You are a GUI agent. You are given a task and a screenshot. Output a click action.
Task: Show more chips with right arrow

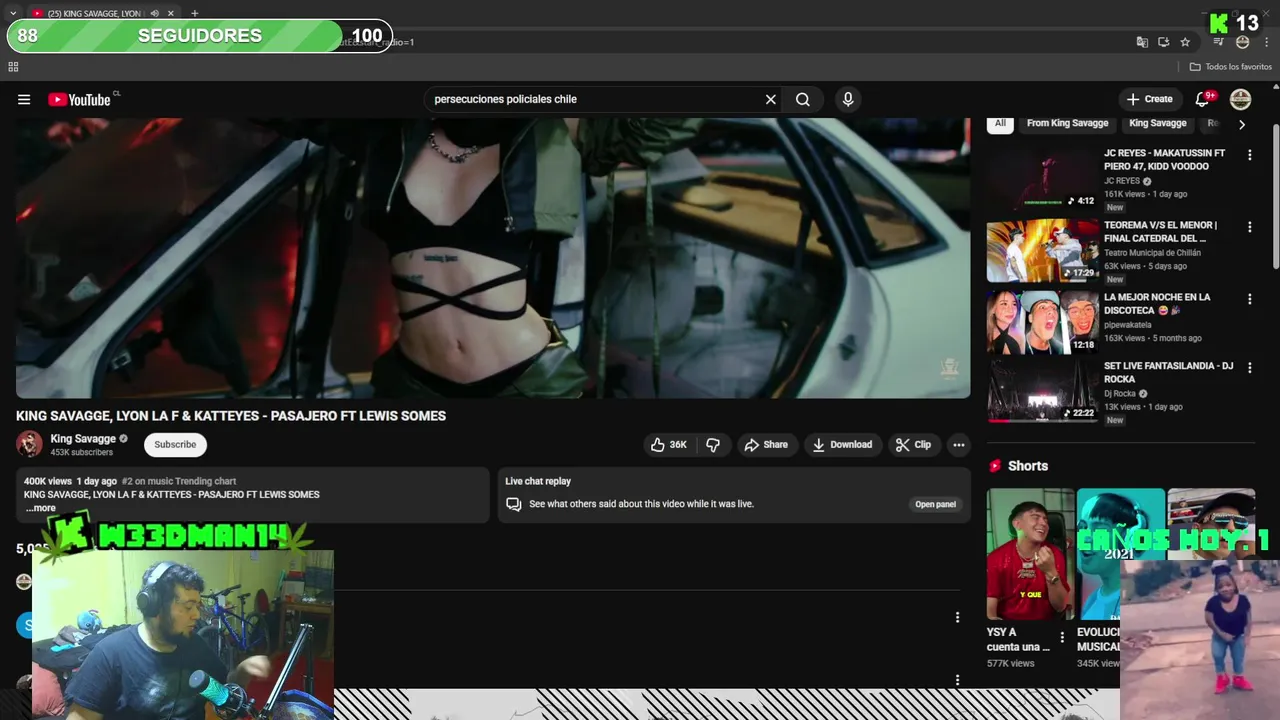pos(1242,125)
